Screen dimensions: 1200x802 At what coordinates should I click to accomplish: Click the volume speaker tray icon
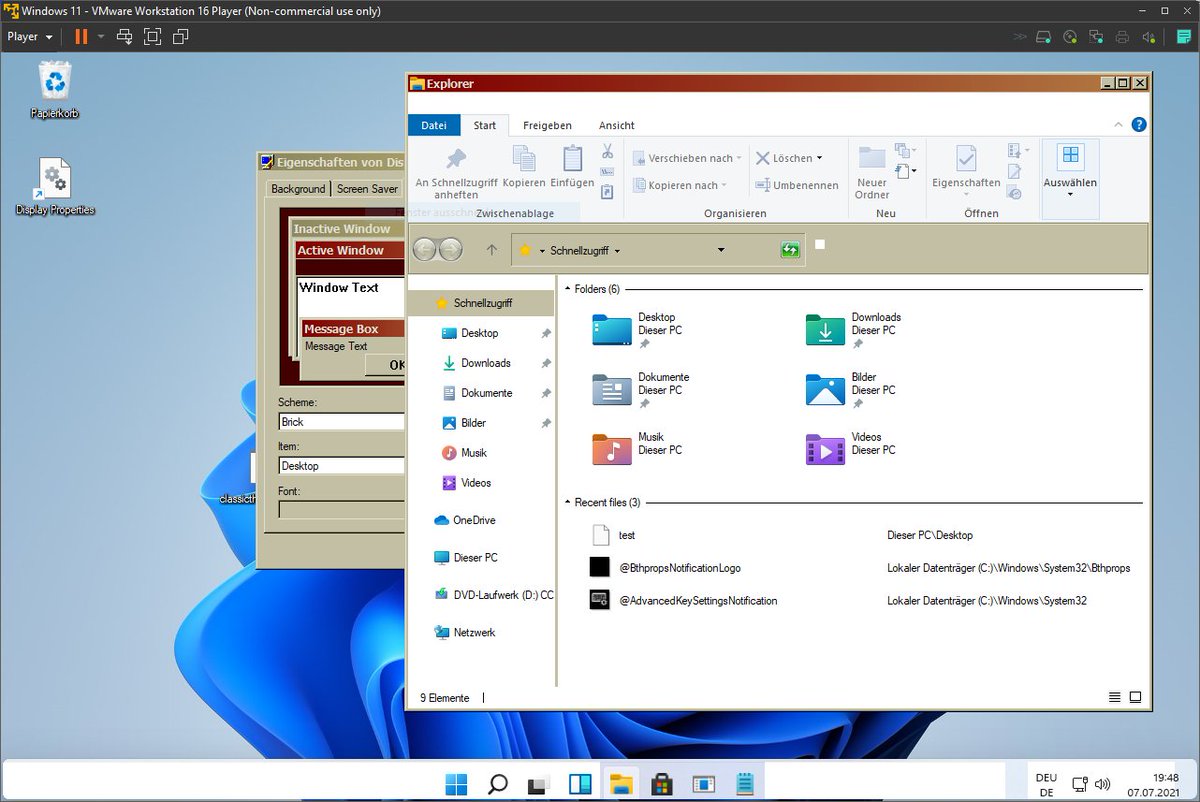tap(1102, 784)
